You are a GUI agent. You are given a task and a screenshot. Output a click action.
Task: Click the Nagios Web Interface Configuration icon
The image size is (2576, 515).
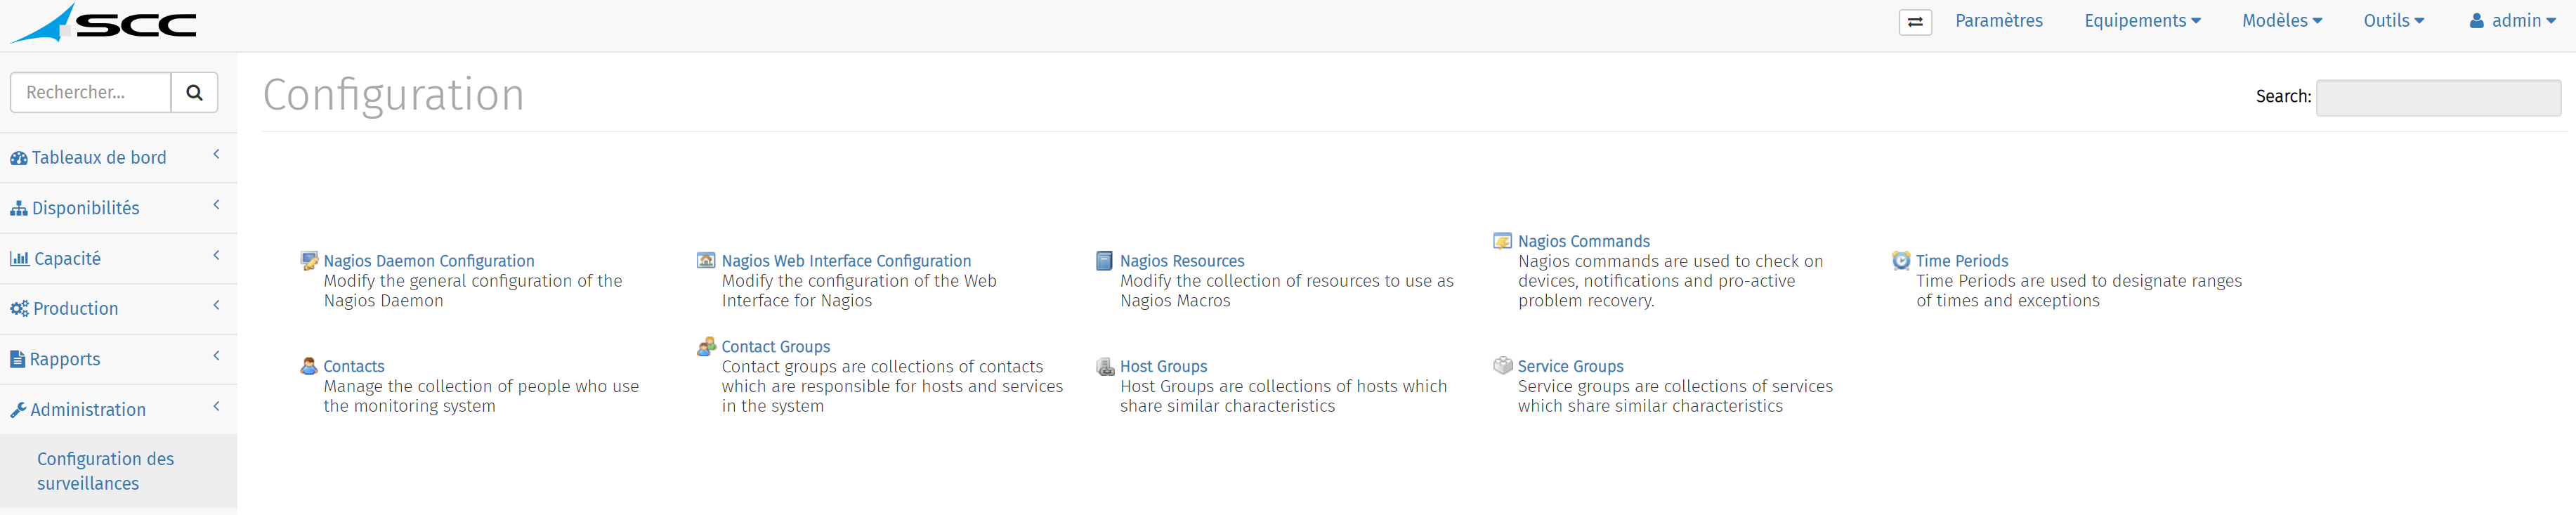[706, 260]
